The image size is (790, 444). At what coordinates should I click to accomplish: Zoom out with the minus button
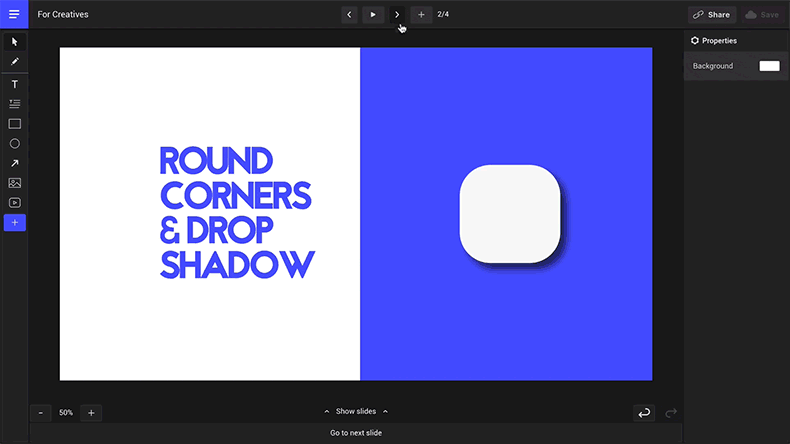click(41, 412)
